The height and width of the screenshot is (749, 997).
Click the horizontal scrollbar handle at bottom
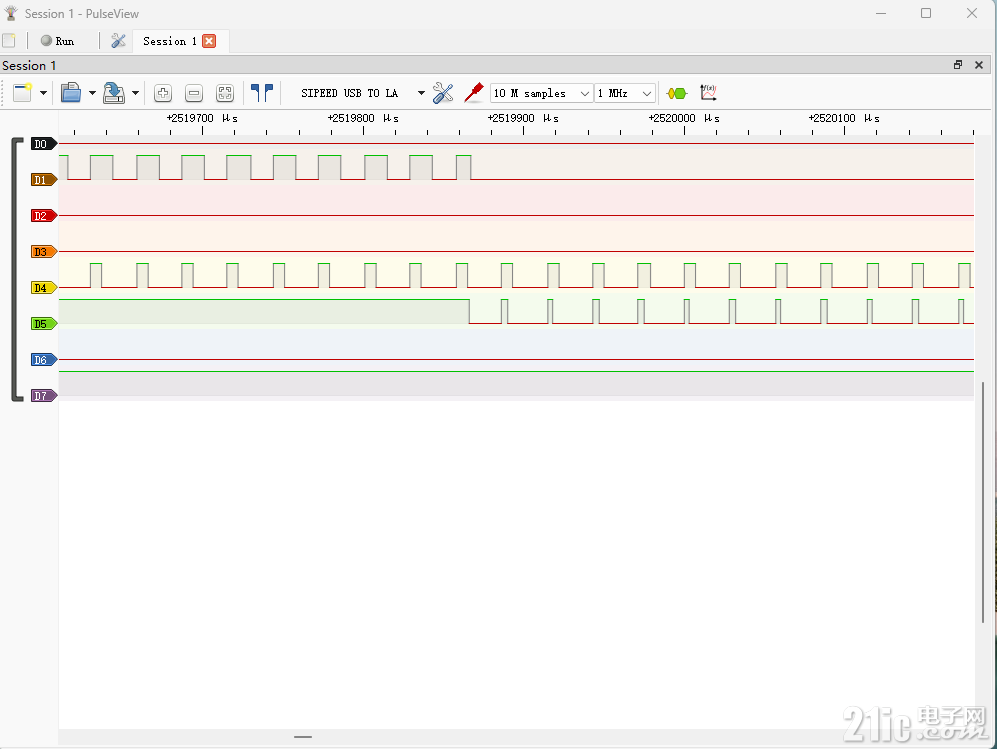(303, 737)
